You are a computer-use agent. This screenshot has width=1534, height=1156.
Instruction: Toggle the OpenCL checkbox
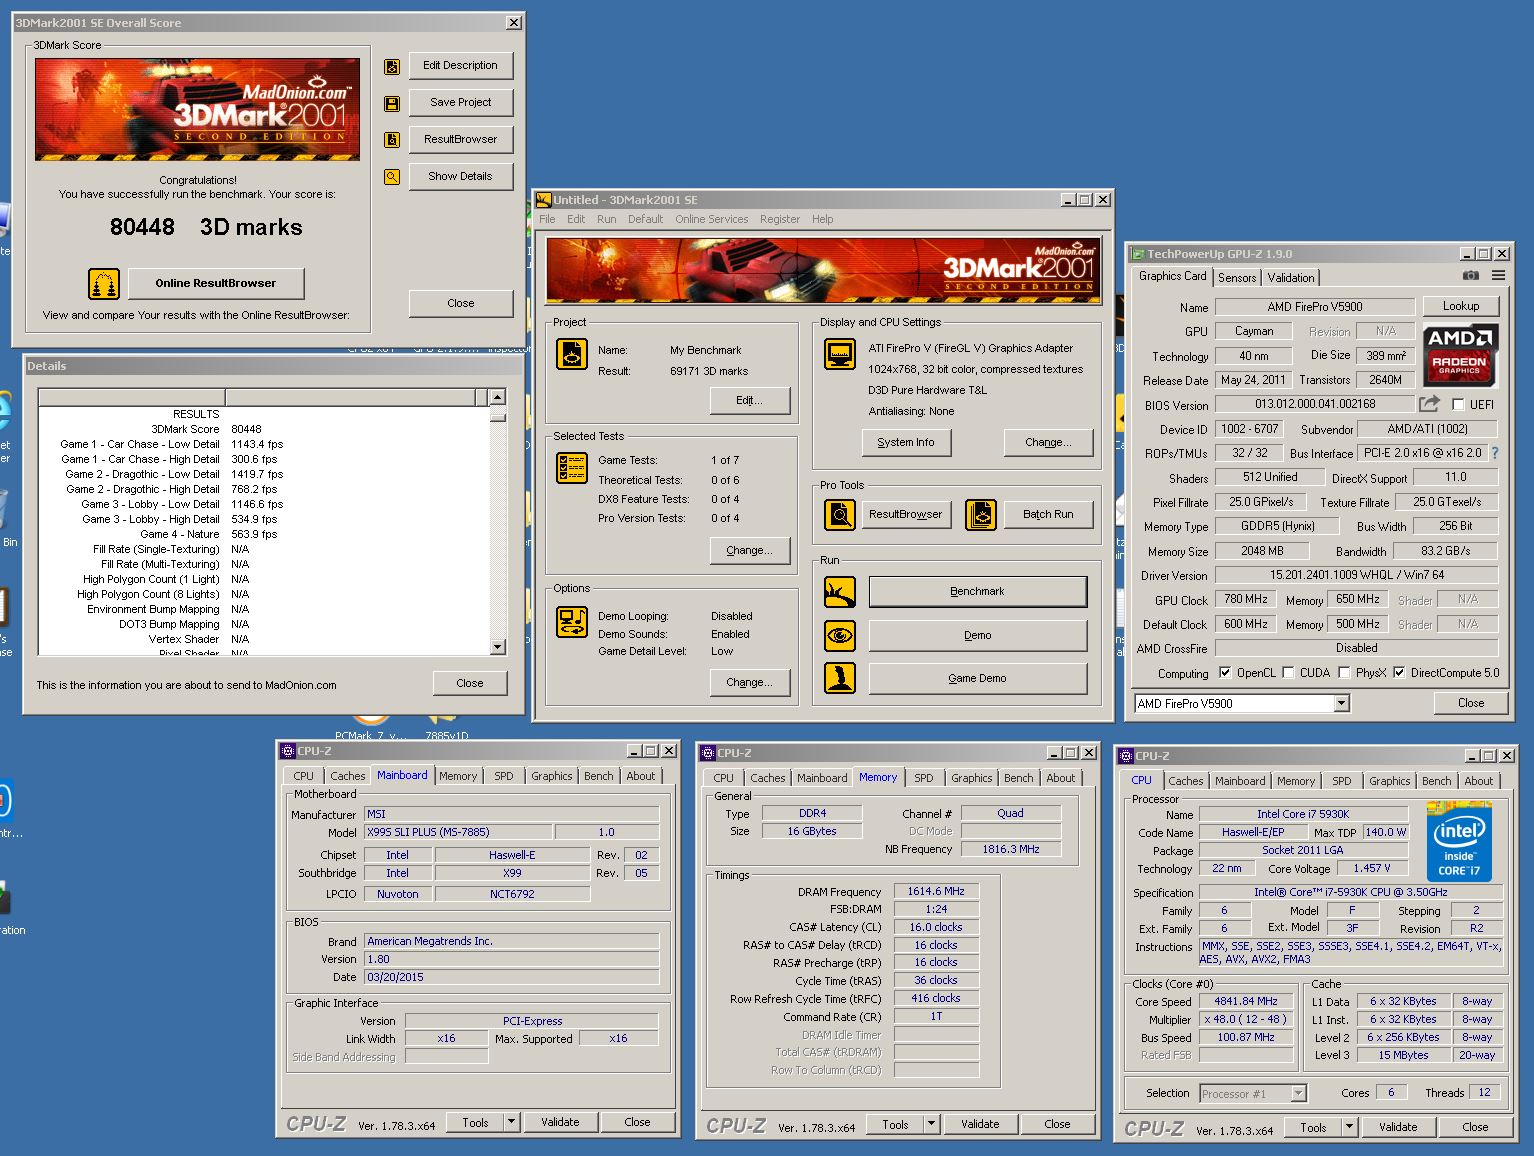[x=1225, y=673]
